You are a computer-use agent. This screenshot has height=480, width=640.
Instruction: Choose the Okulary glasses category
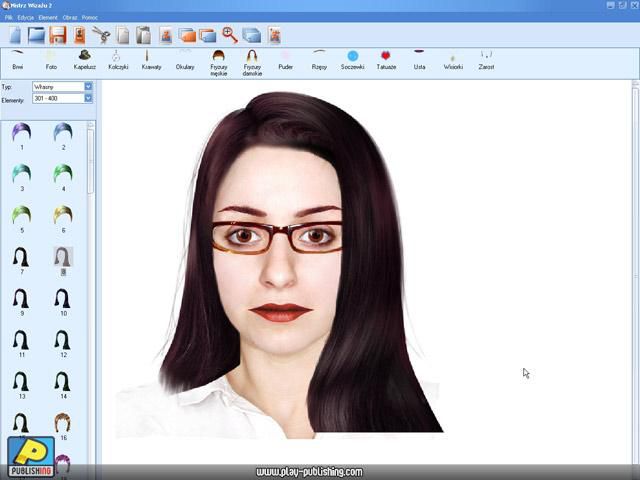click(185, 58)
